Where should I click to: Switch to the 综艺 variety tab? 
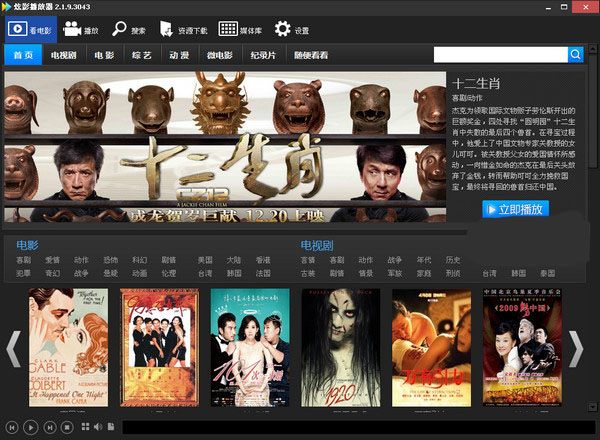coord(142,55)
